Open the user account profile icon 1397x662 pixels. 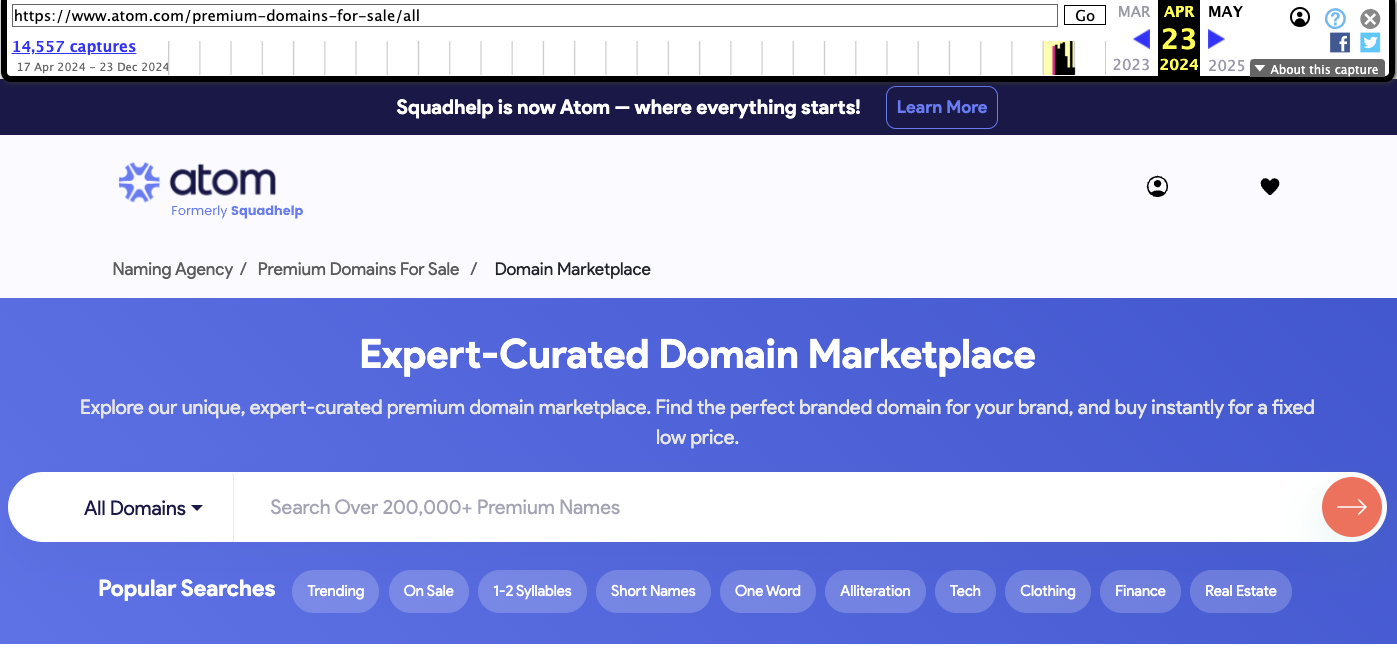tap(1157, 187)
